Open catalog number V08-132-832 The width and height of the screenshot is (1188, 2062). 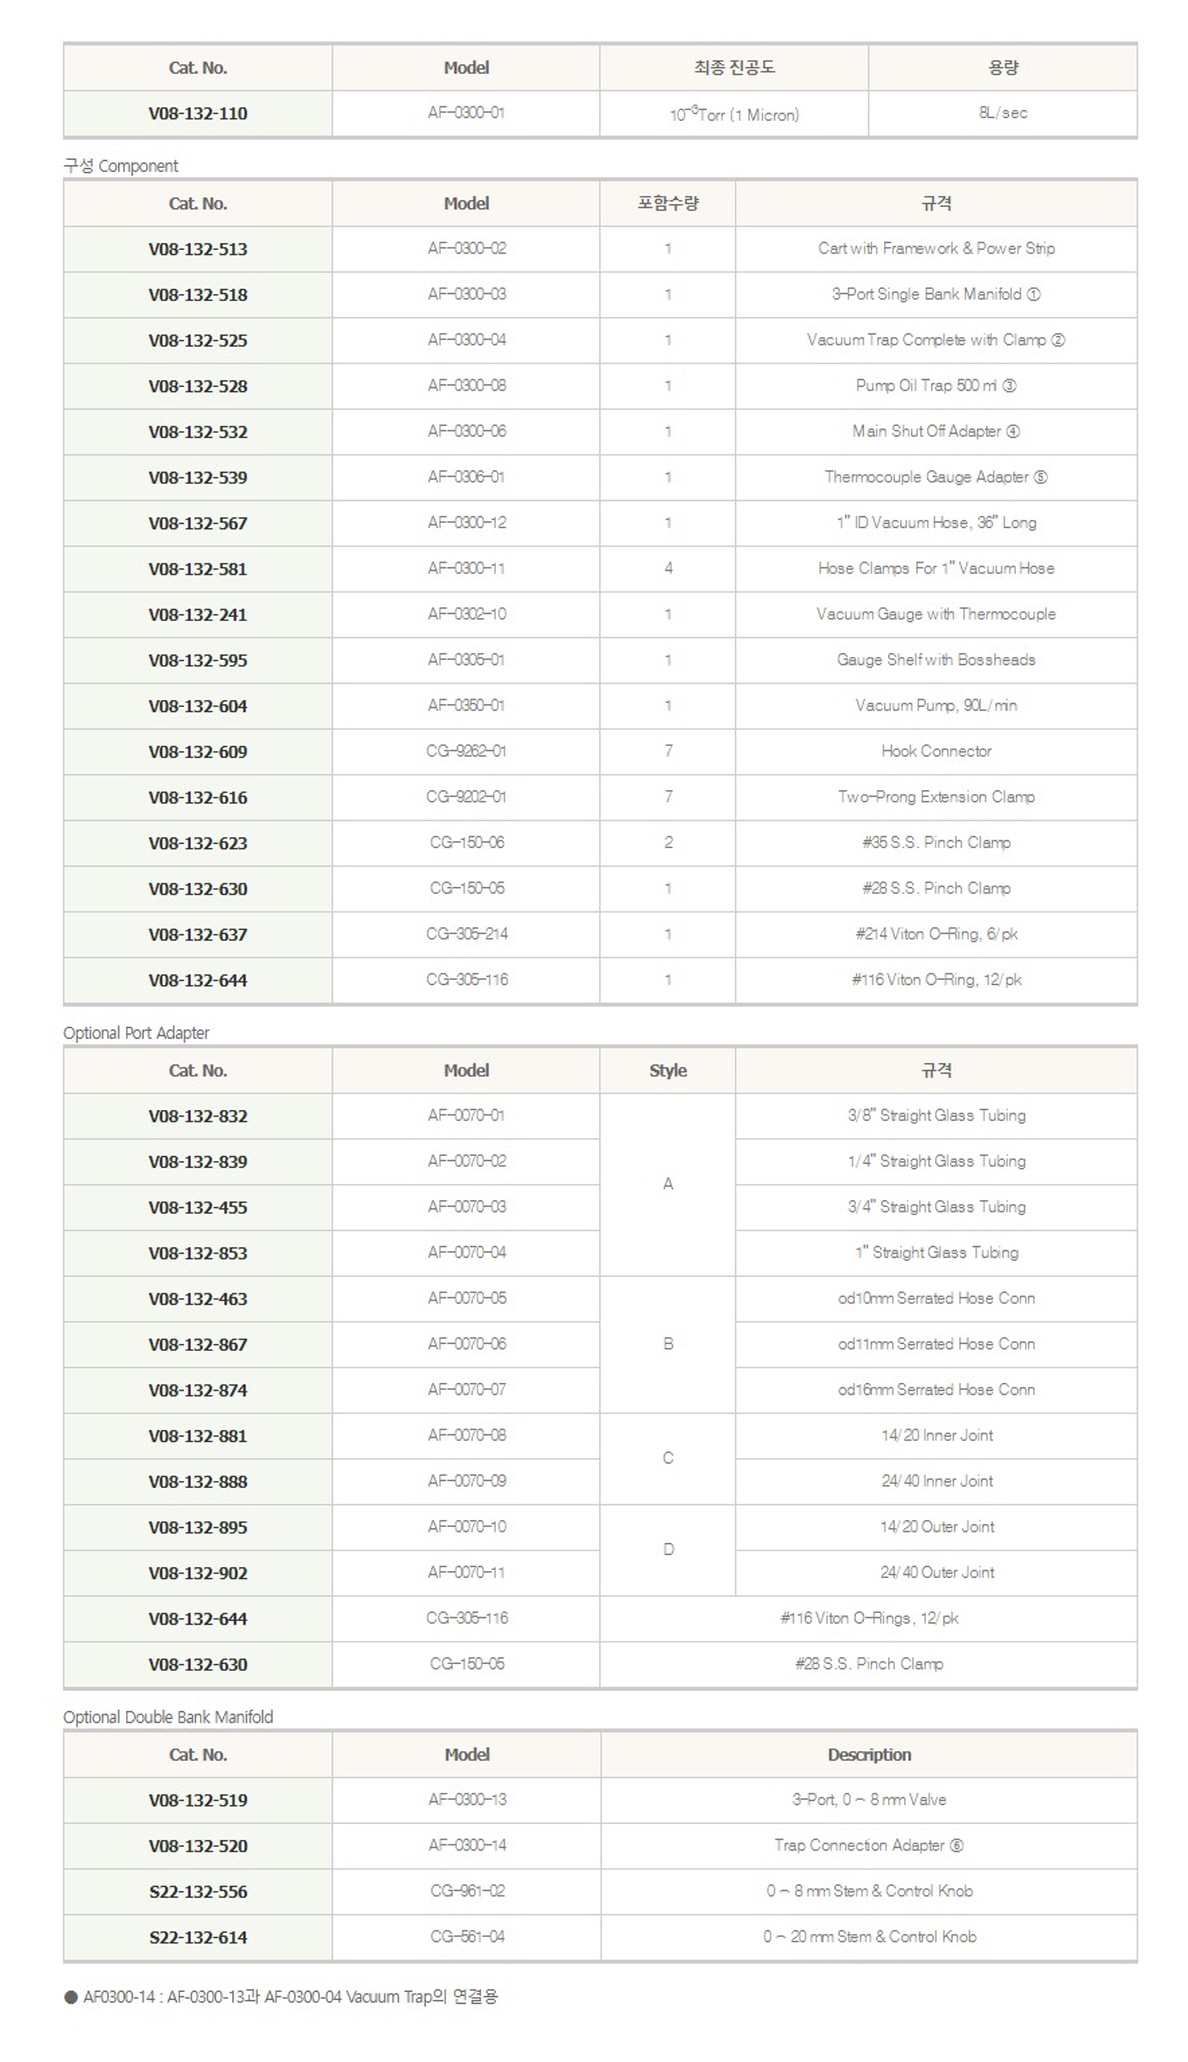coord(198,1116)
